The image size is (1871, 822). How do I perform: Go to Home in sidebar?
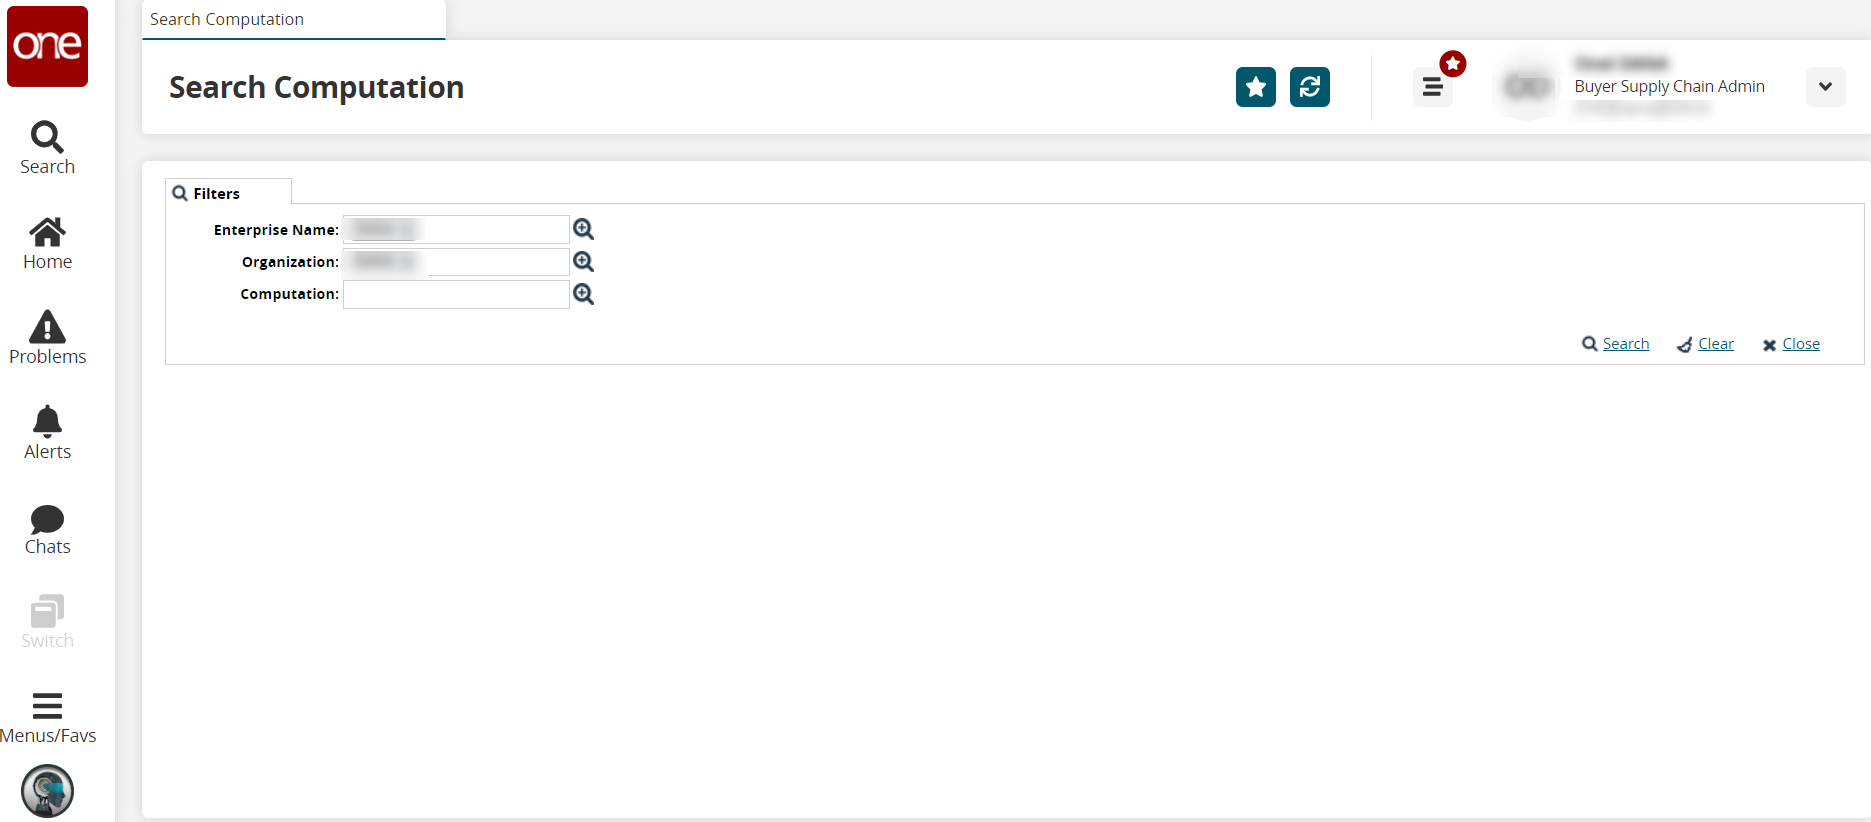(x=47, y=244)
